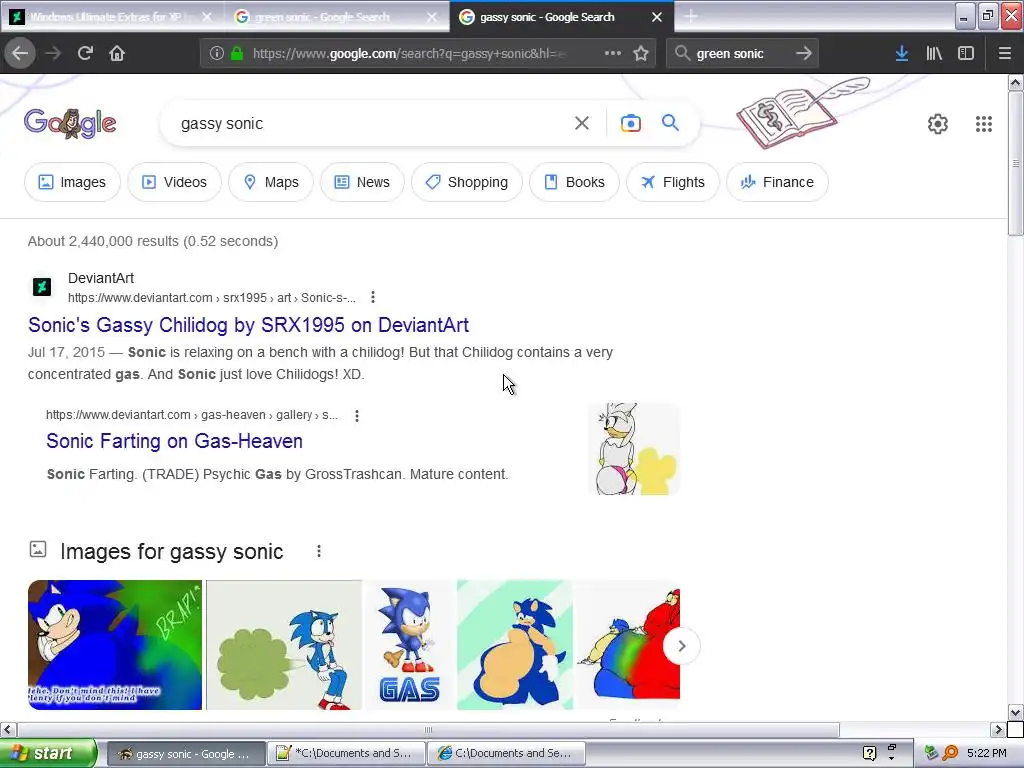The width and height of the screenshot is (1024, 768).
Task: Bookmark this page with the star icon
Action: click(x=641, y=53)
